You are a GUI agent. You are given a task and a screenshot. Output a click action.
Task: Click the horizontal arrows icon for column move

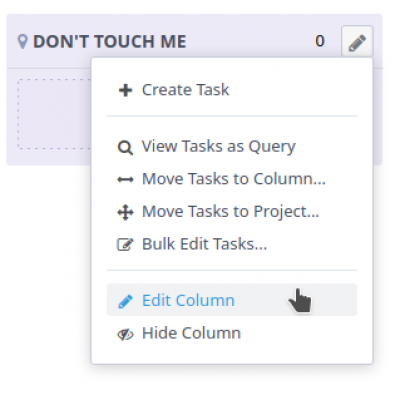point(125,180)
